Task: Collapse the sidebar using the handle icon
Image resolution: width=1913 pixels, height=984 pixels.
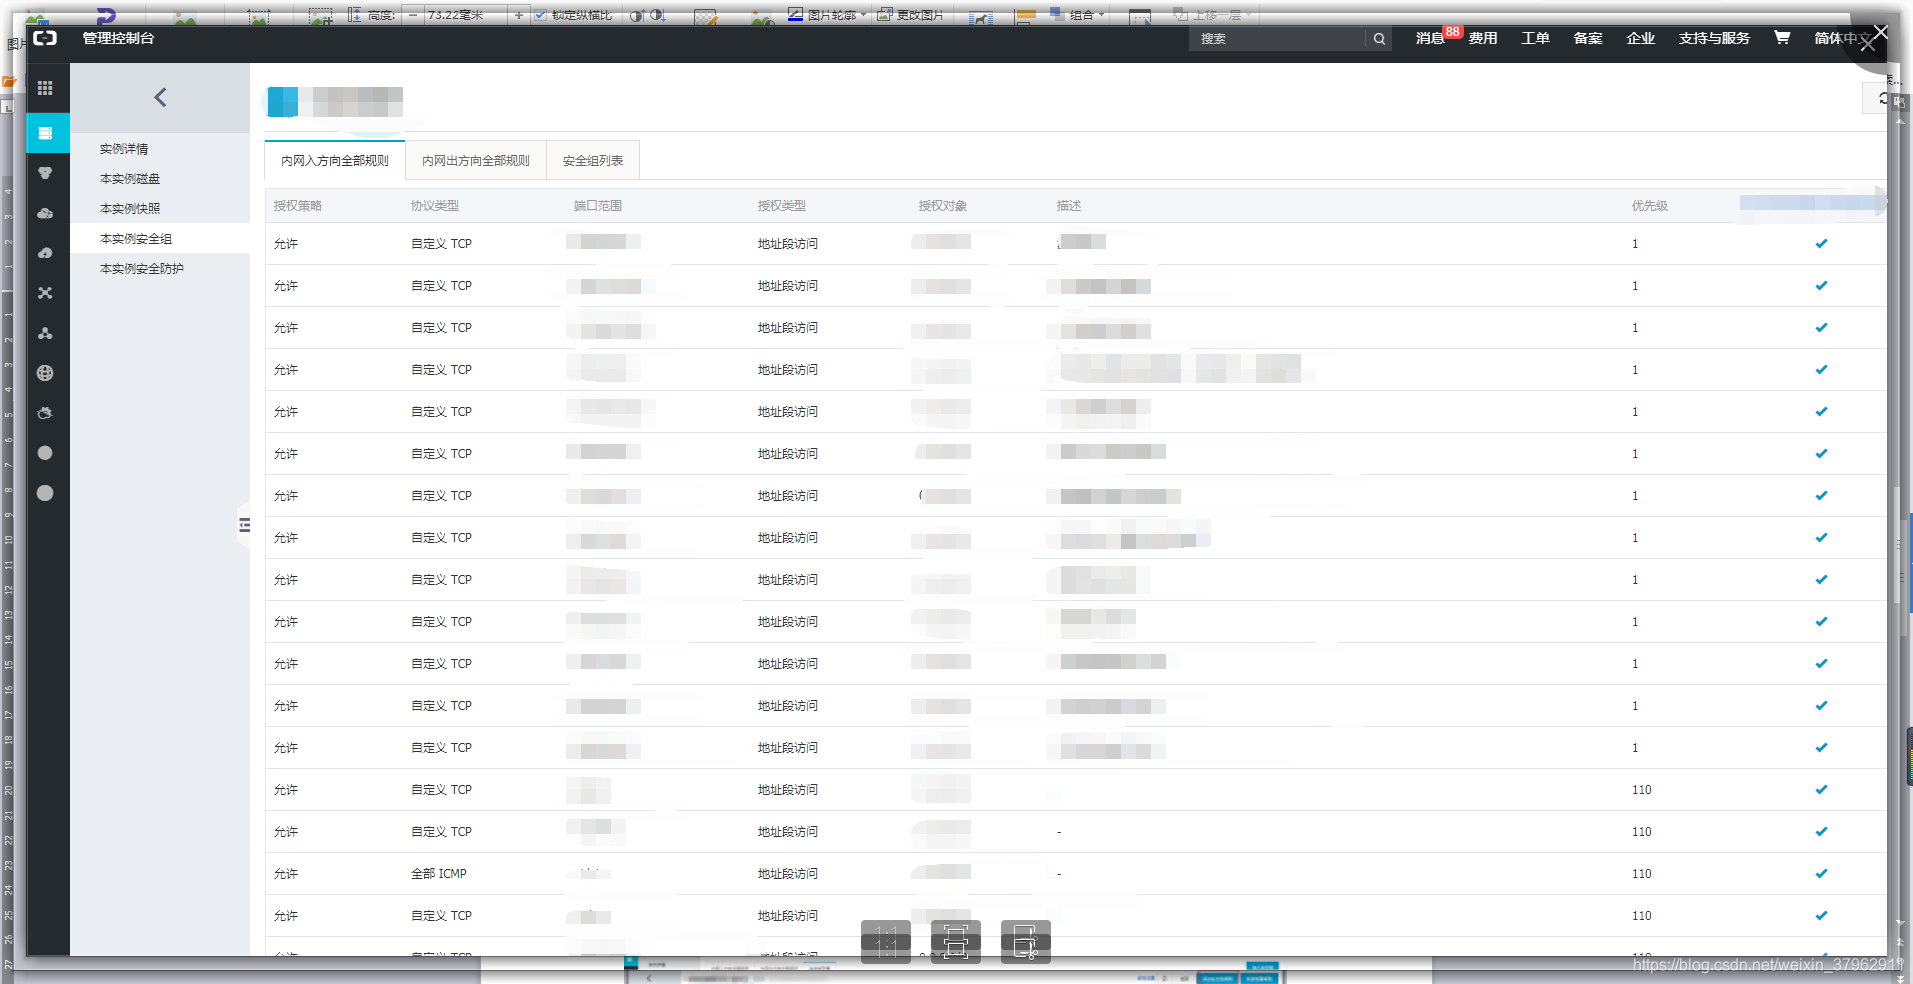Action: click(244, 525)
